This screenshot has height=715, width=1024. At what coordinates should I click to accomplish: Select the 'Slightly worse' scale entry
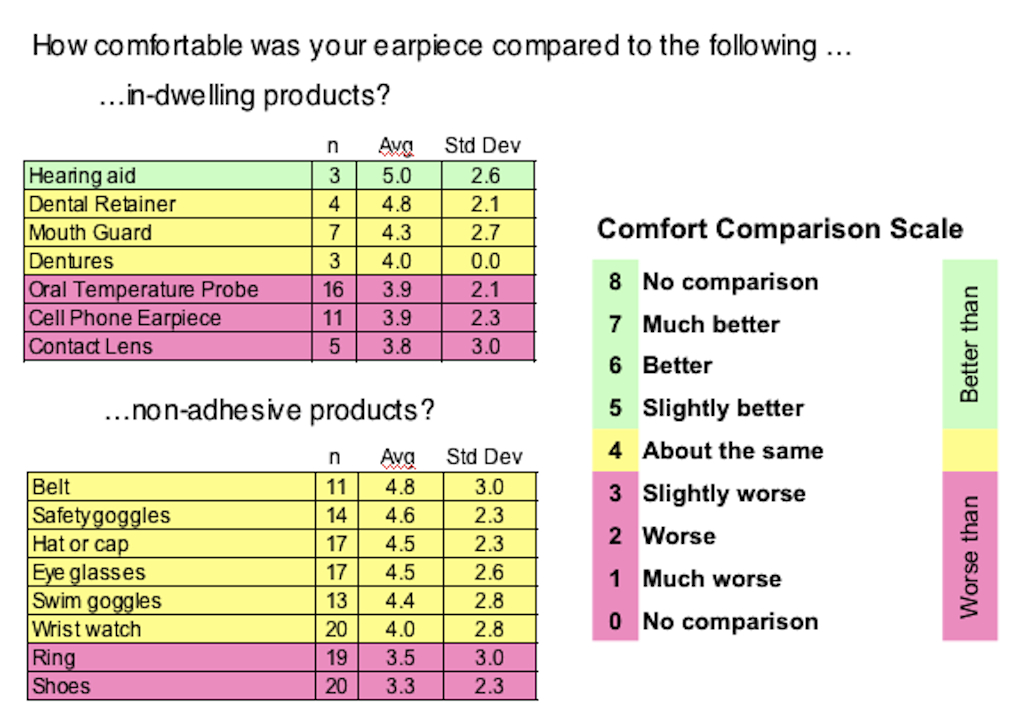[x=724, y=494]
